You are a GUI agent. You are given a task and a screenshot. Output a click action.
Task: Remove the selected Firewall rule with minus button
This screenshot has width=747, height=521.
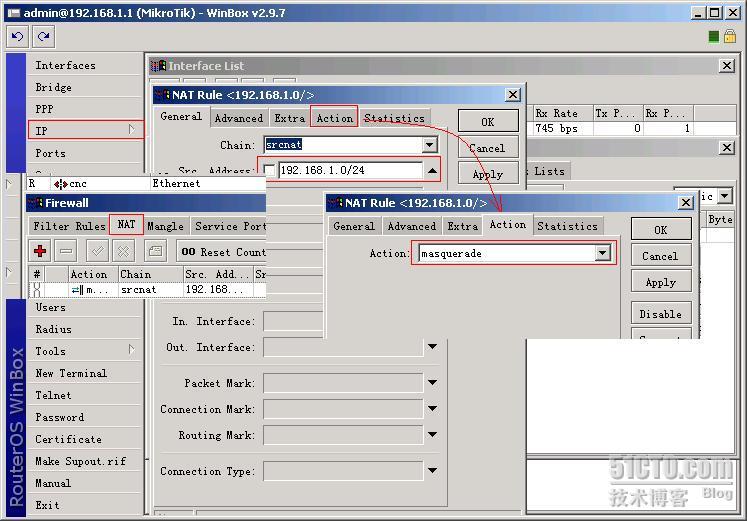click(x=66, y=251)
